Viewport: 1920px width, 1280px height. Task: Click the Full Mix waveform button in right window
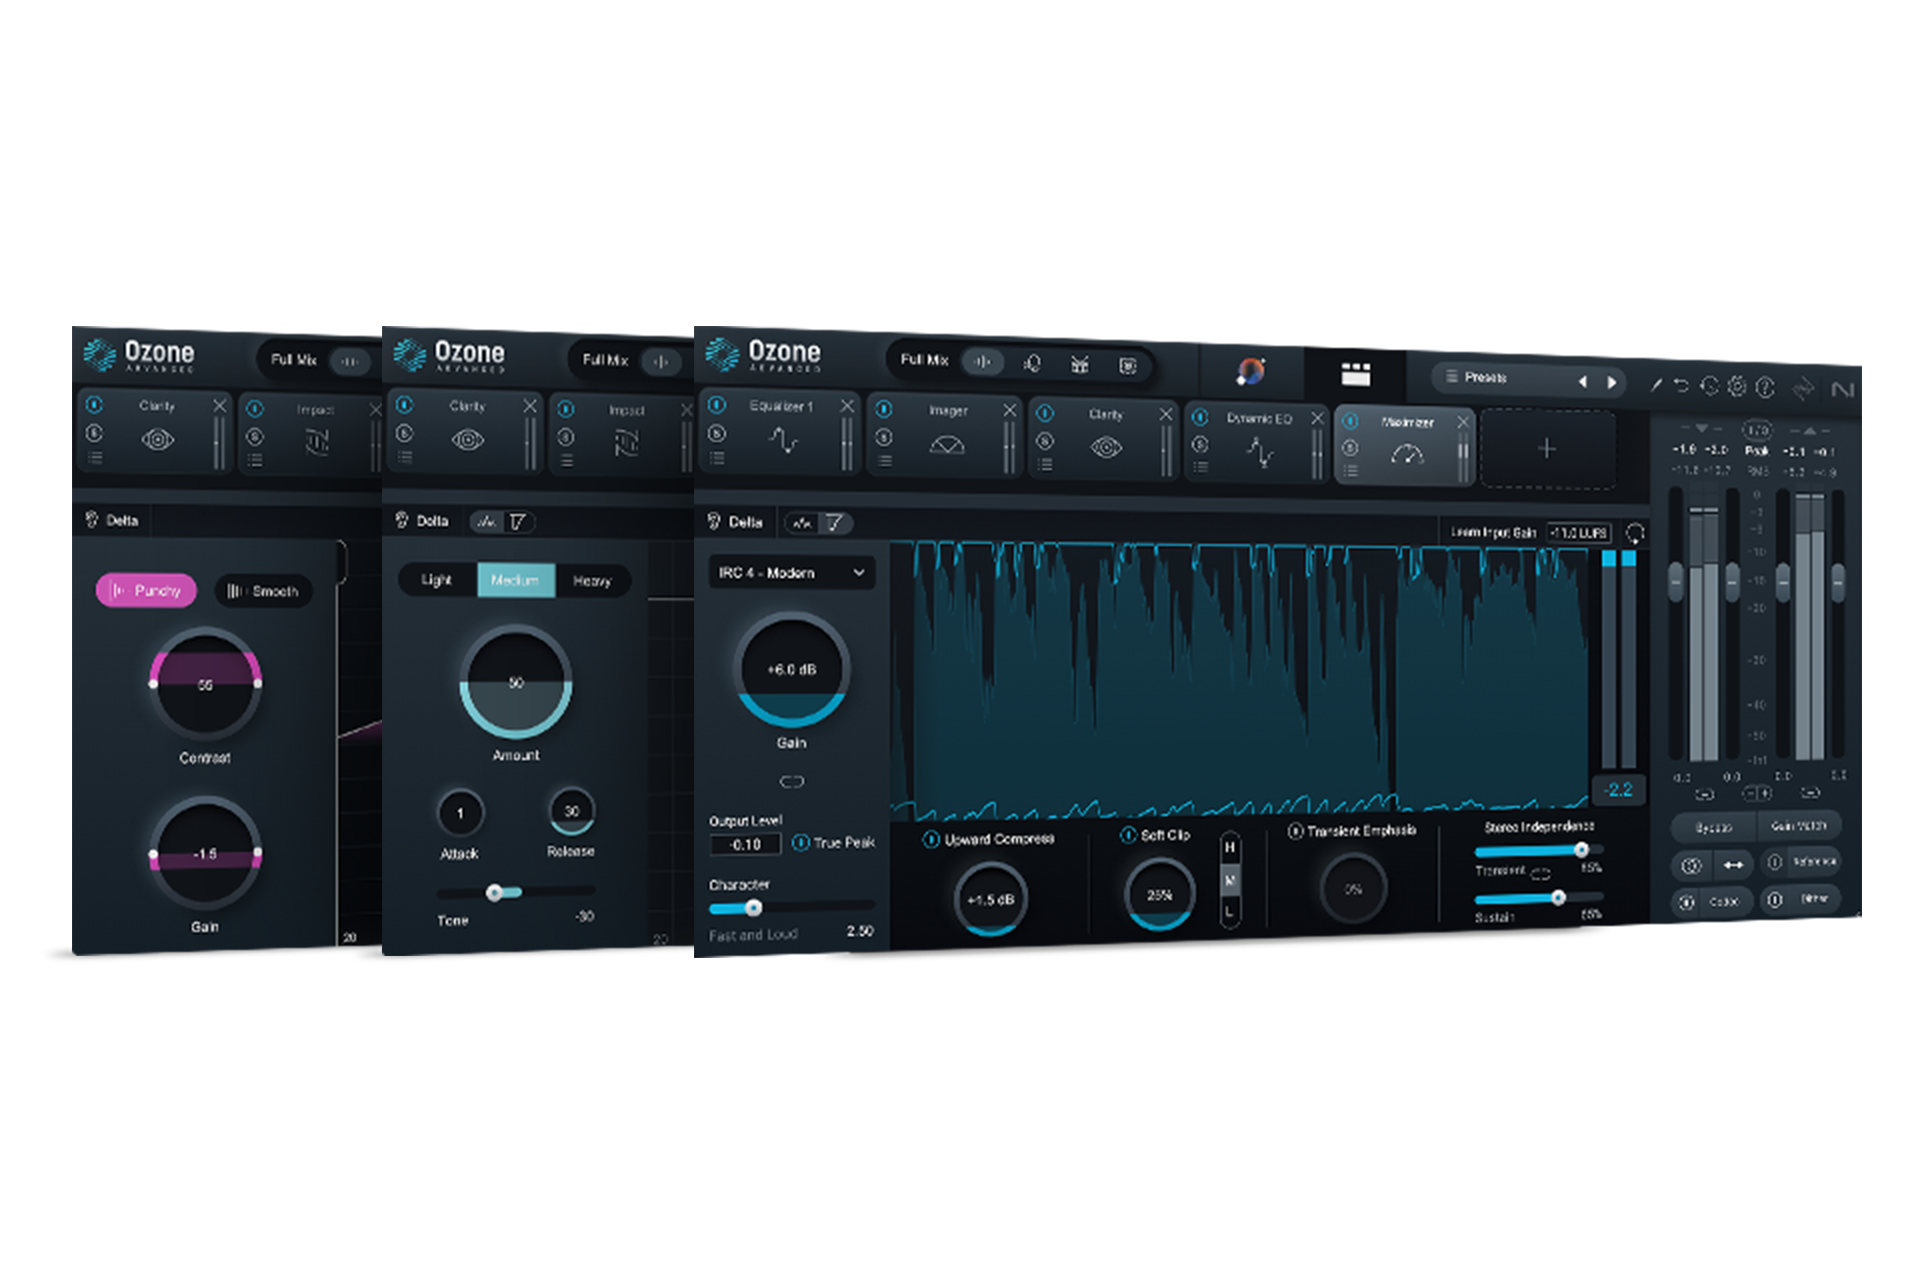tap(982, 362)
